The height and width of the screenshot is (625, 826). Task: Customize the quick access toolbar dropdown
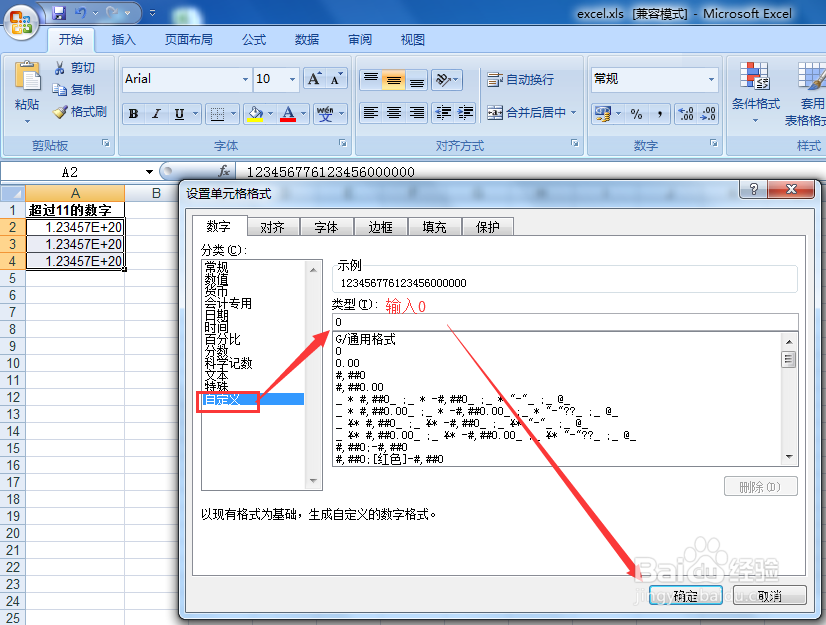point(153,13)
